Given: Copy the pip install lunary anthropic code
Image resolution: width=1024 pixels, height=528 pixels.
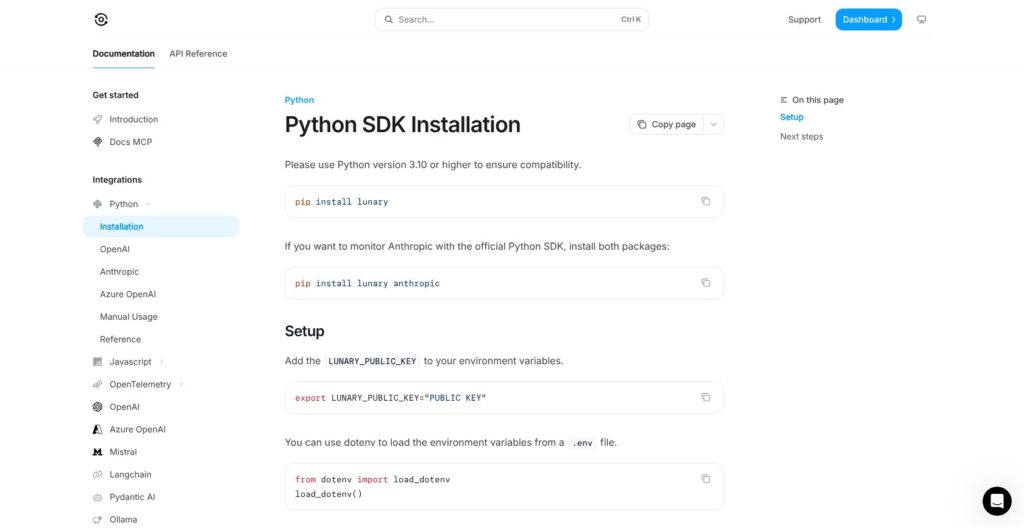Looking at the screenshot, I should [x=705, y=283].
